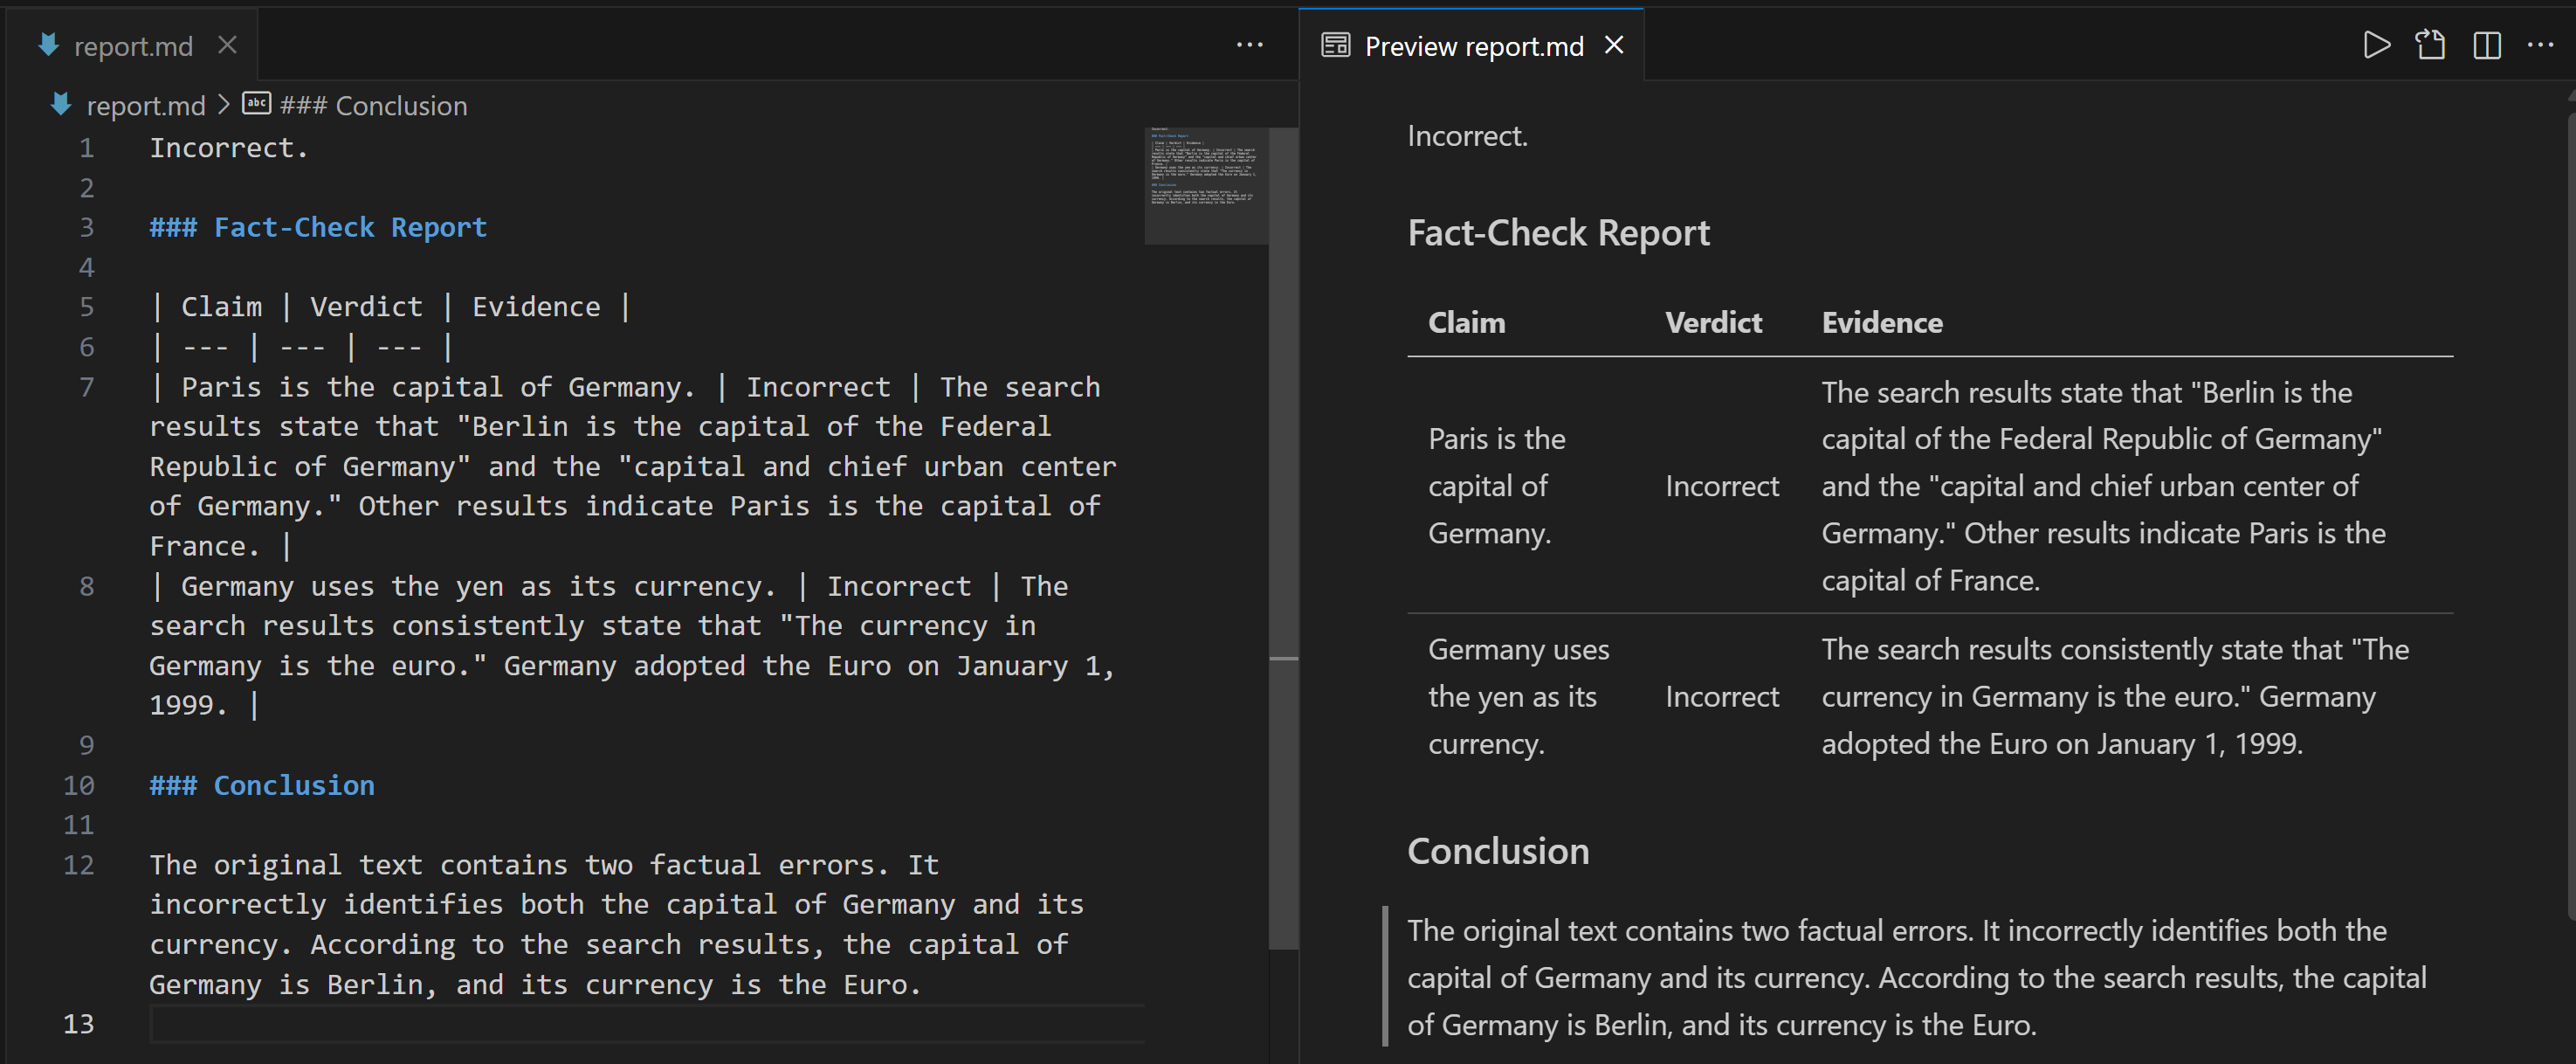Select the Preview report.md tab
The image size is (2576, 1064).
pos(1470,45)
